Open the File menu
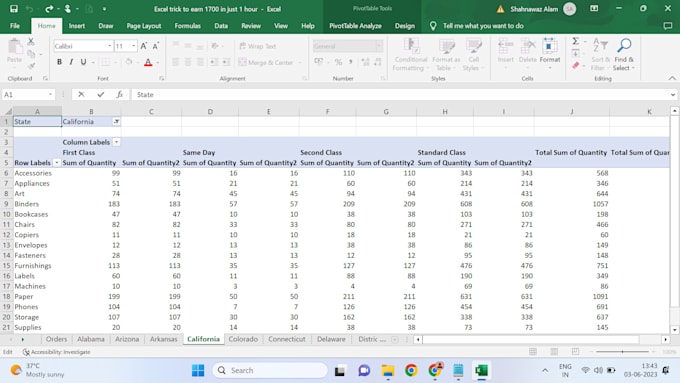680x383 pixels. point(15,26)
